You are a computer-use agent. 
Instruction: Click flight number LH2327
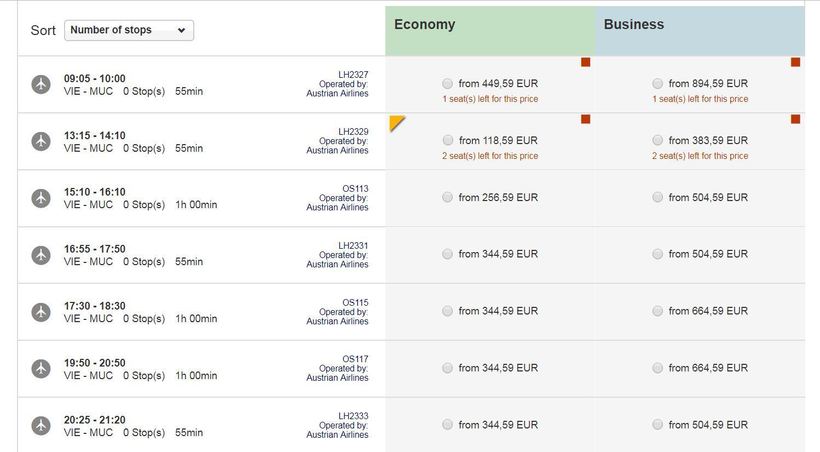[x=353, y=74]
